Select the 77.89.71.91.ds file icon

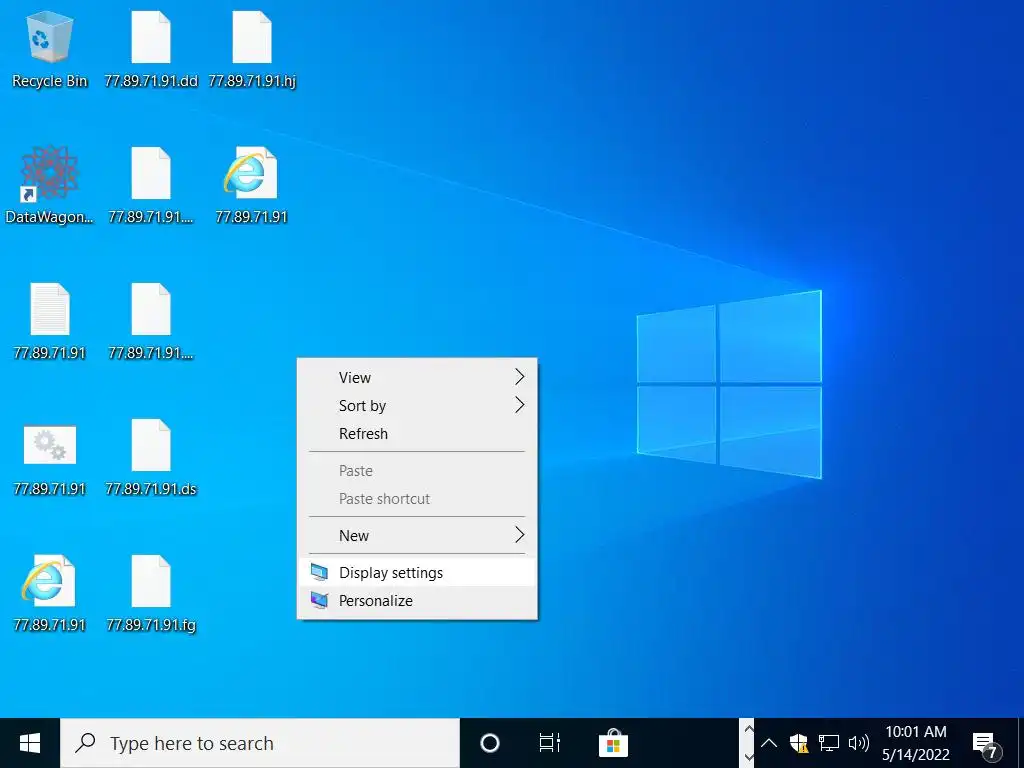click(x=151, y=457)
